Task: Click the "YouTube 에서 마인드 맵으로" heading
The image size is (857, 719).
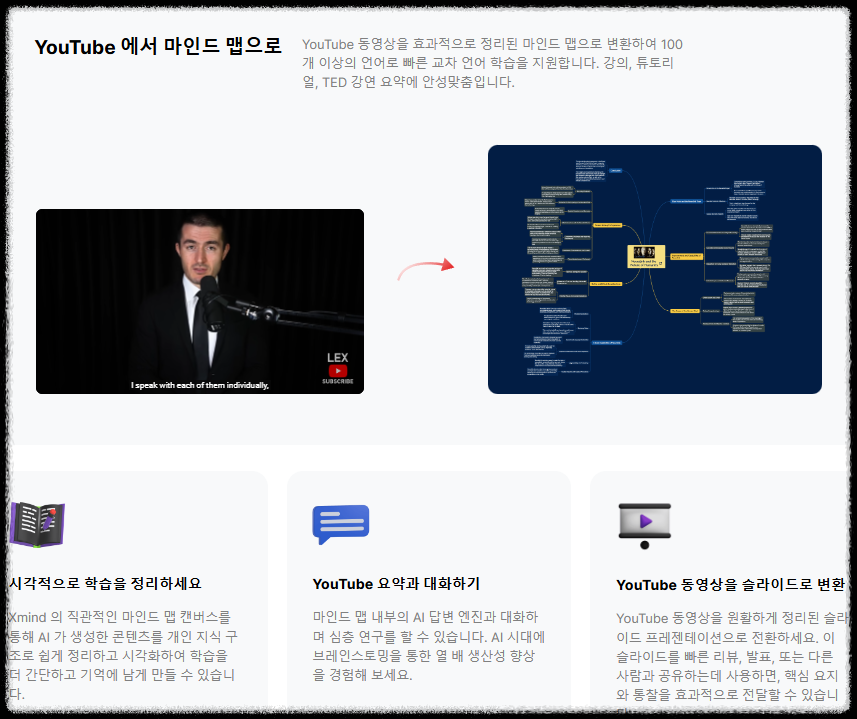Action: pyautogui.click(x=156, y=47)
